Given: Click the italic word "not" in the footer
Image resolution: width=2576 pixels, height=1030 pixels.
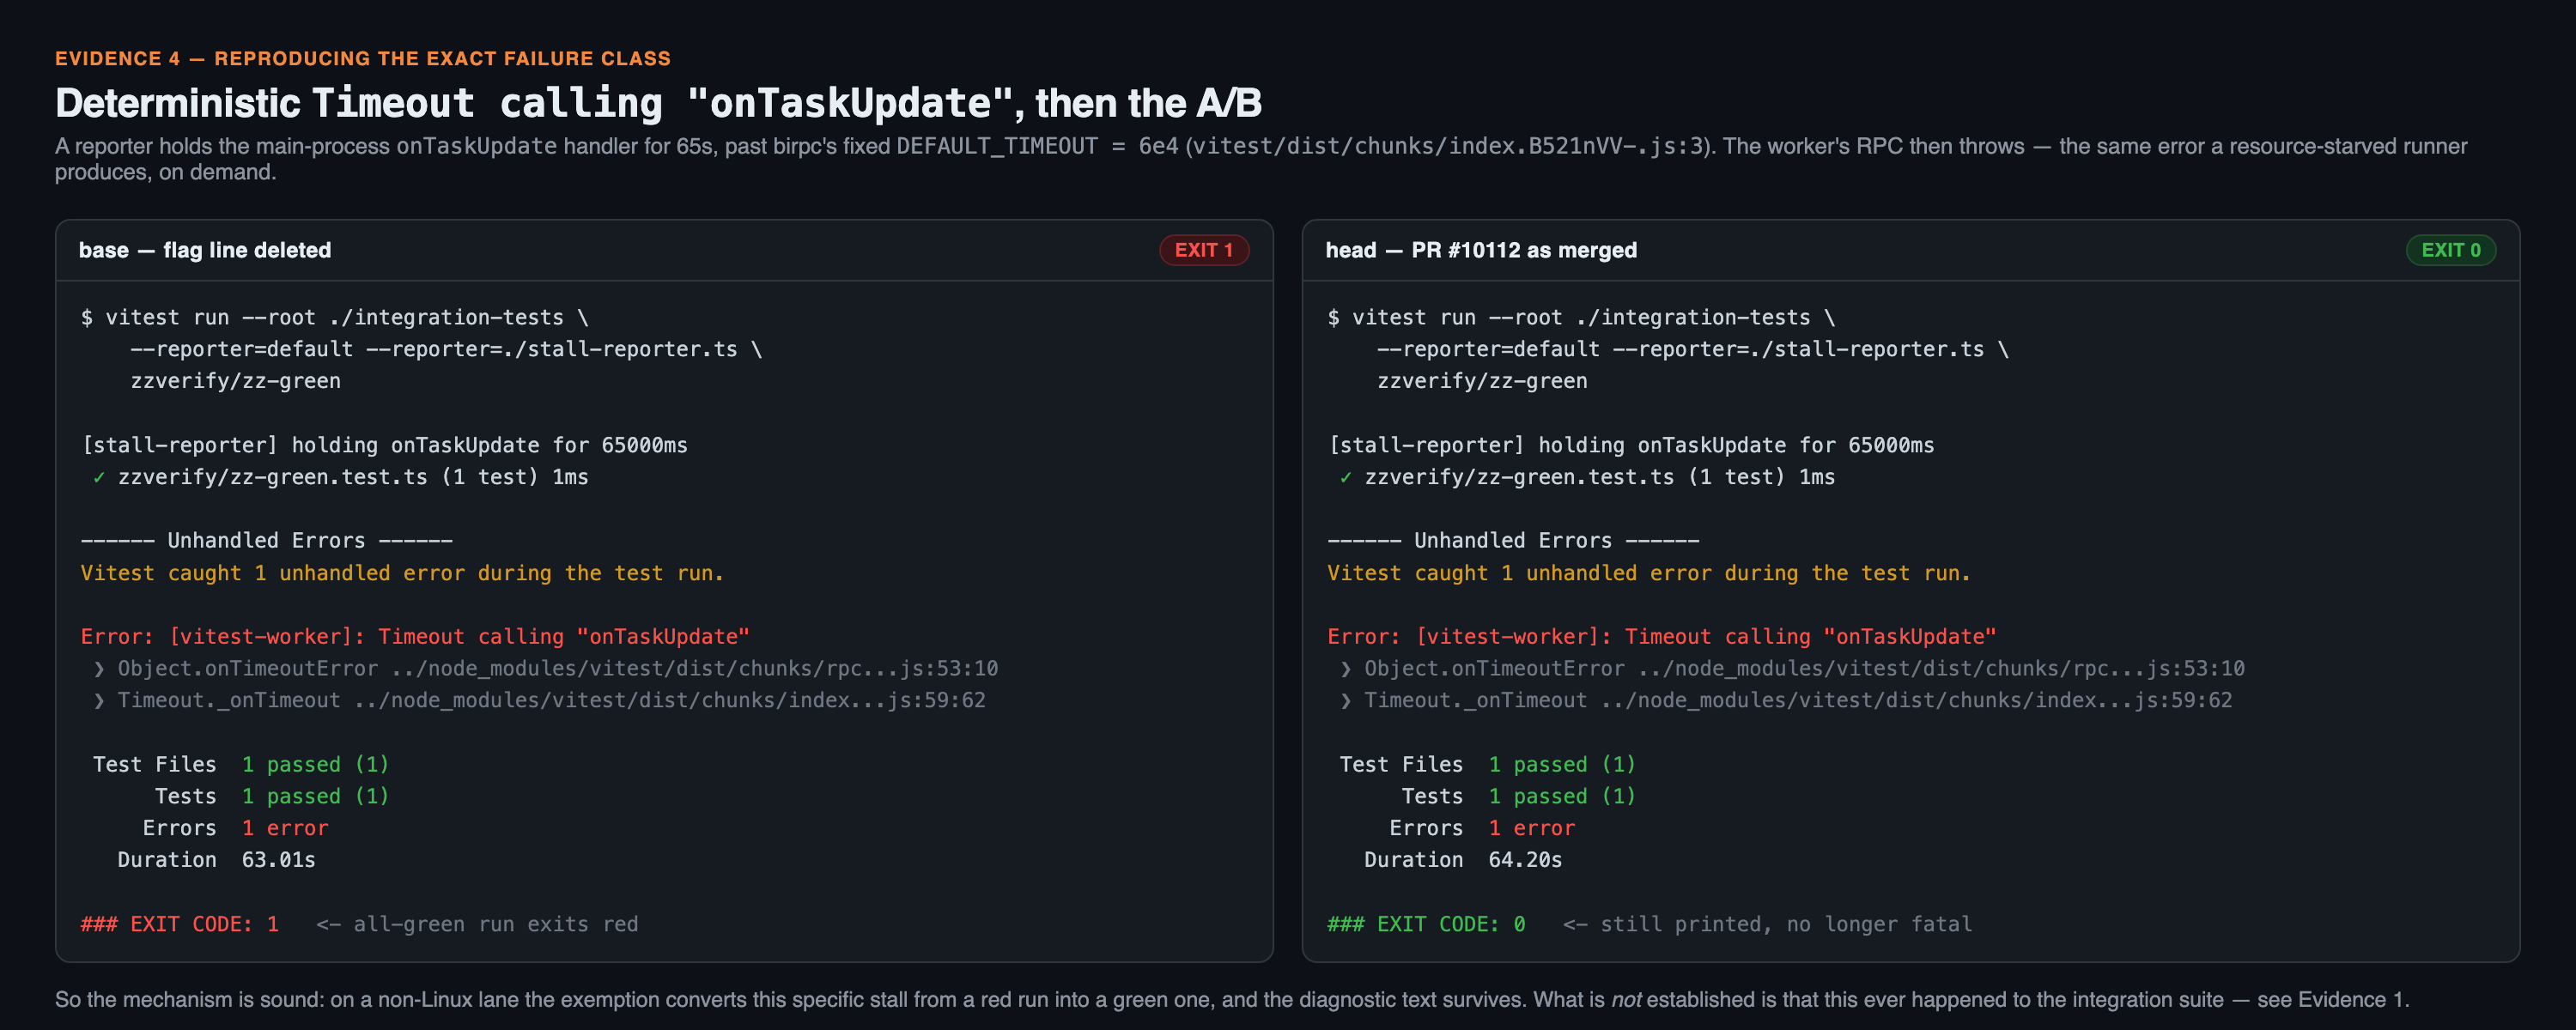Looking at the screenshot, I should tap(1626, 1000).
